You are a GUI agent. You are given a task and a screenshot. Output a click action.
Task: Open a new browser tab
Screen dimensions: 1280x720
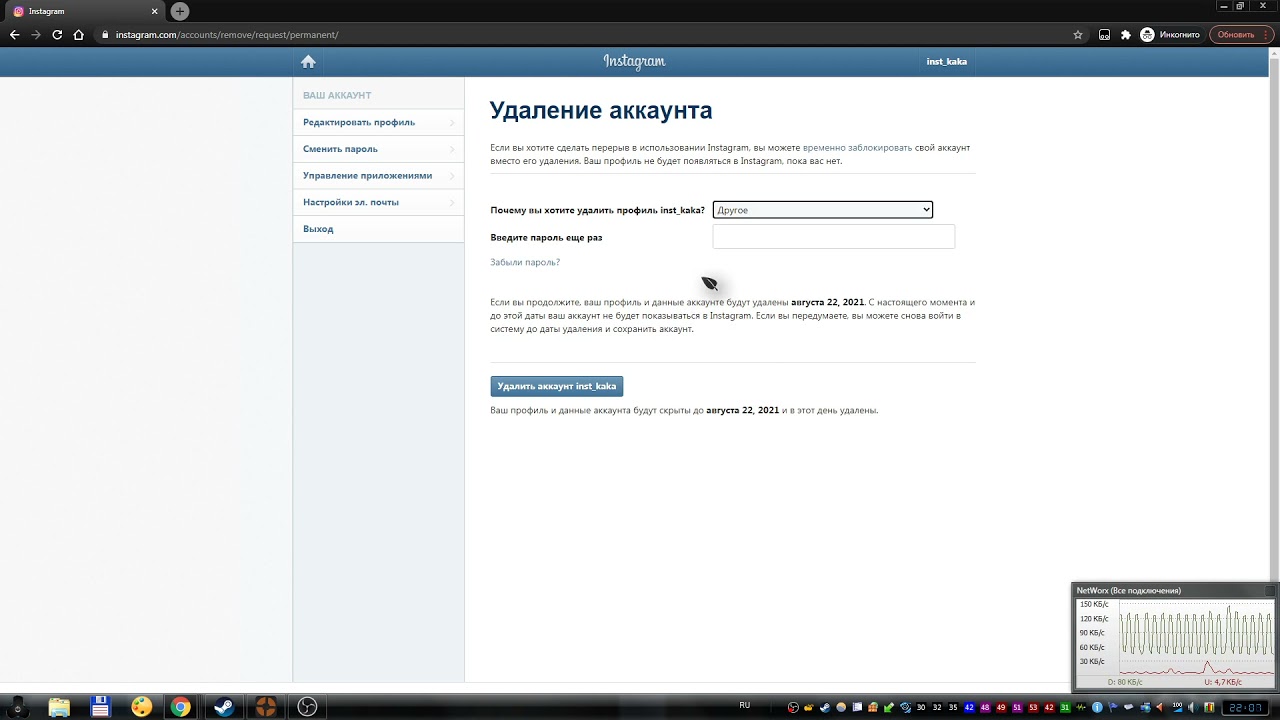click(180, 11)
